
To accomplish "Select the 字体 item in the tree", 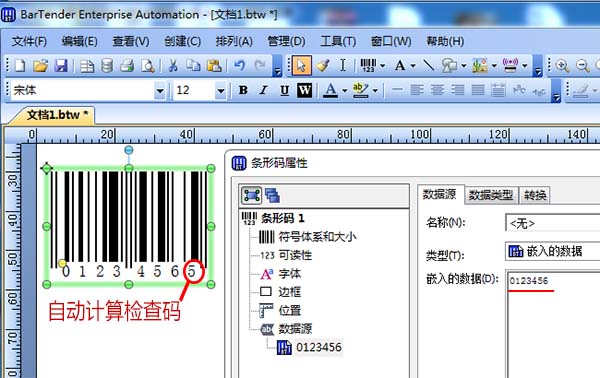I will click(x=290, y=274).
